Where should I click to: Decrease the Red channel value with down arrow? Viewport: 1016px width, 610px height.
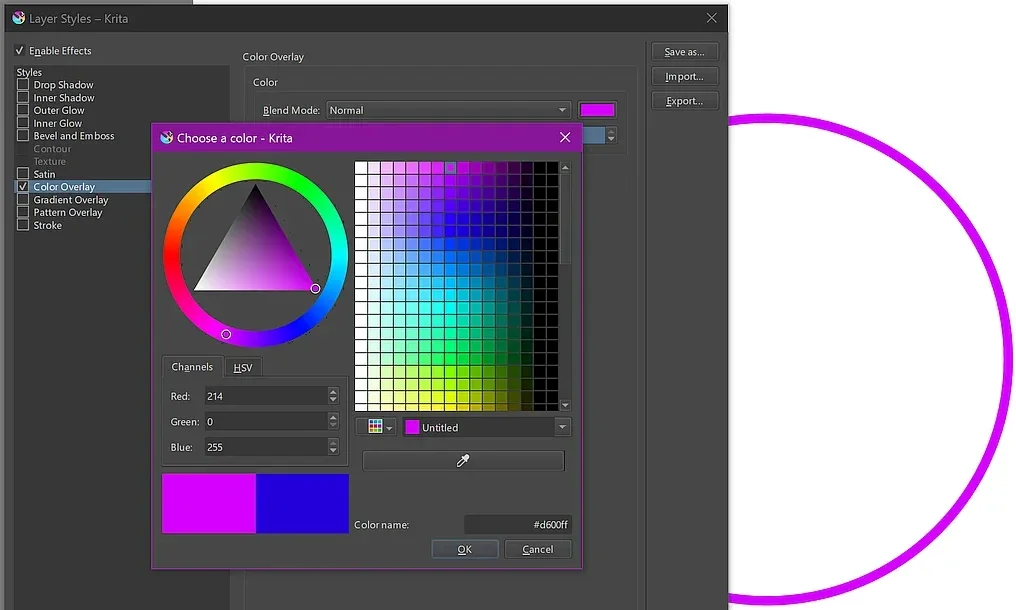333,400
